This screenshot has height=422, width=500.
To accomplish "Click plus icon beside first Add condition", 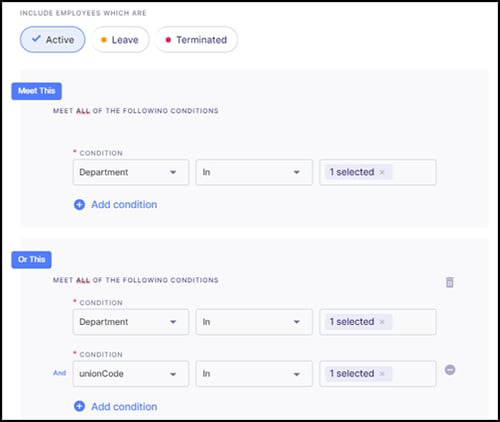I will (79, 204).
